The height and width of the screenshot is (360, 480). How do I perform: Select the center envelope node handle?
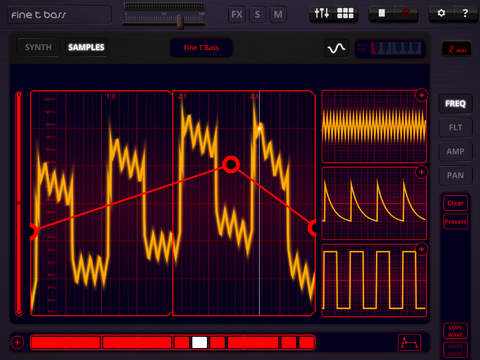(x=231, y=164)
